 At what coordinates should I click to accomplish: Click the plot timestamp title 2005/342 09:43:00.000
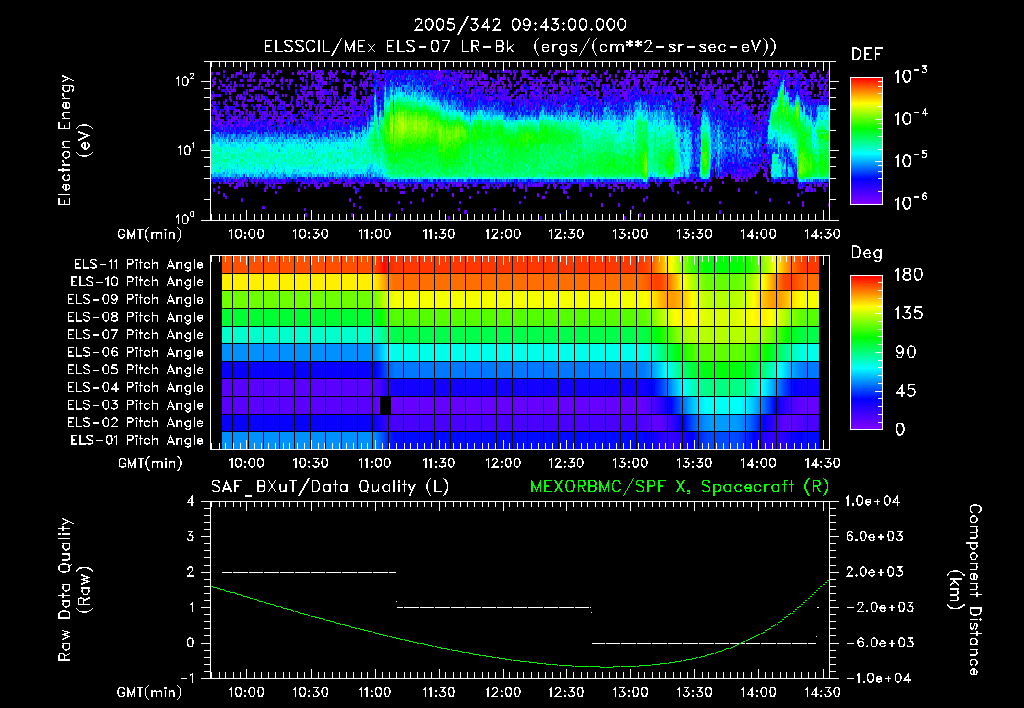pyautogui.click(x=520, y=25)
